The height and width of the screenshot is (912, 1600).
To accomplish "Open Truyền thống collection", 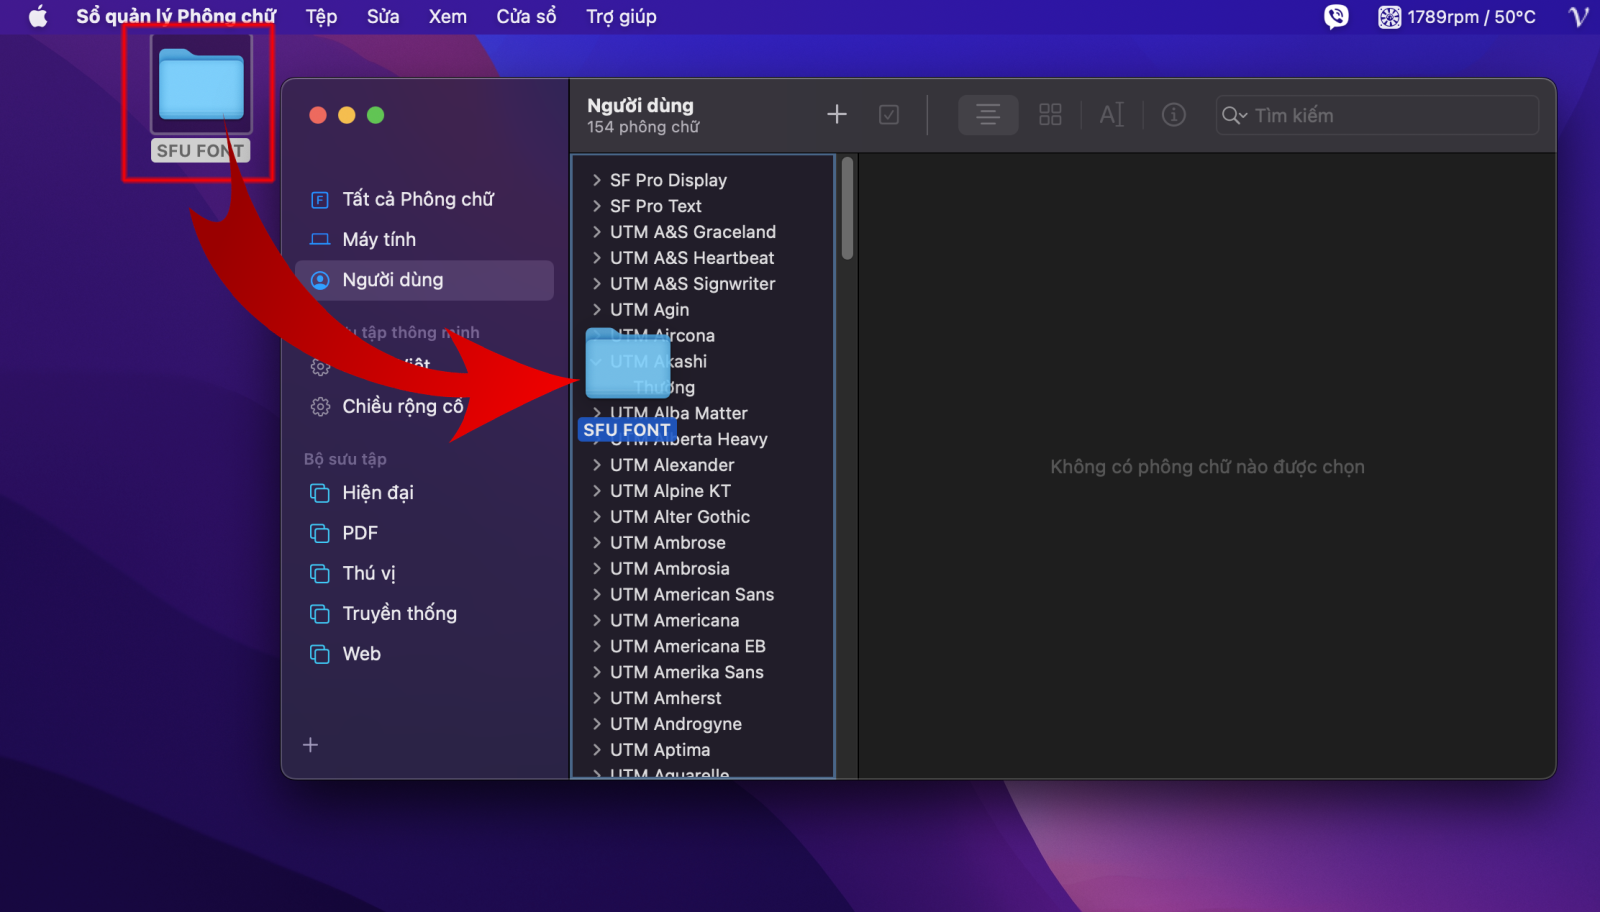I will (x=424, y=613).
